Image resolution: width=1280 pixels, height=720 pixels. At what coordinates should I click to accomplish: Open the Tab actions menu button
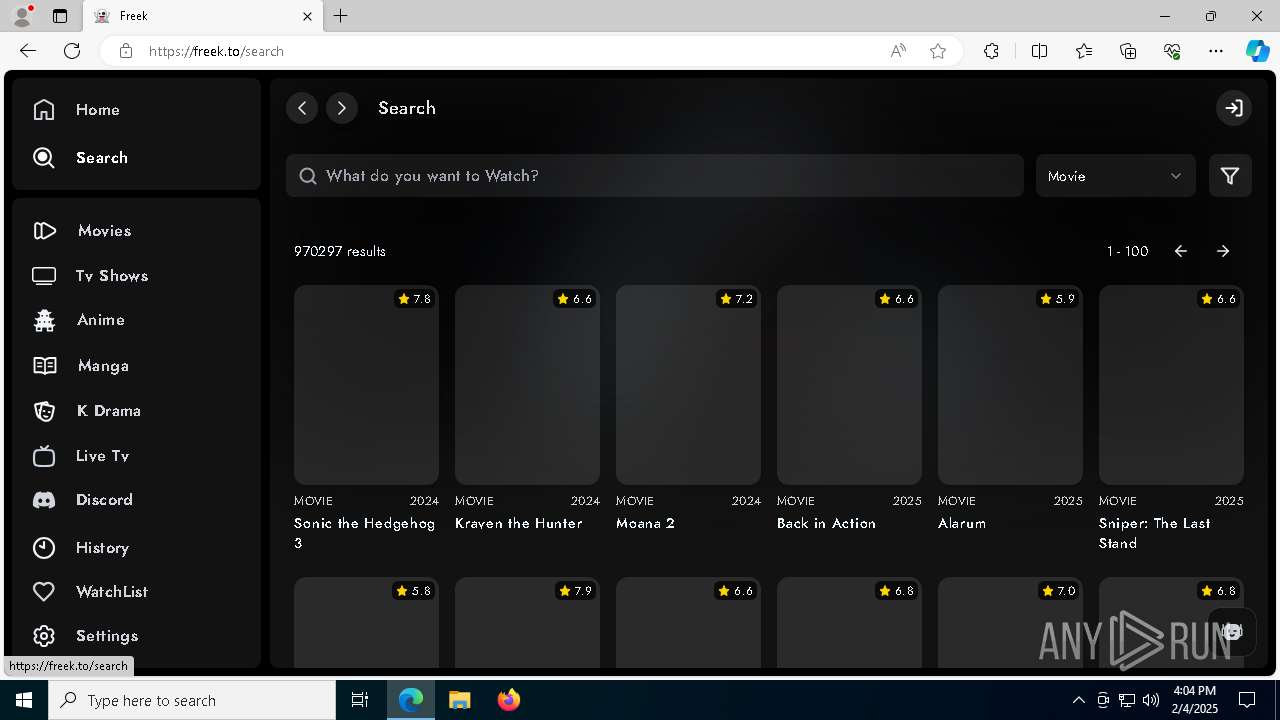tap(60, 16)
